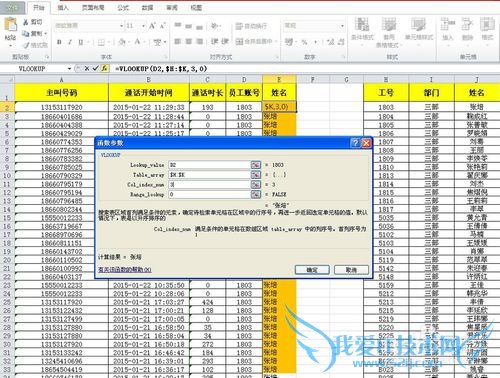This screenshot has height=378, width=500.
Task: Click the formula bar text =VLOOKUP(D2,$H:$K,3,0)
Action: pyautogui.click(x=161, y=69)
